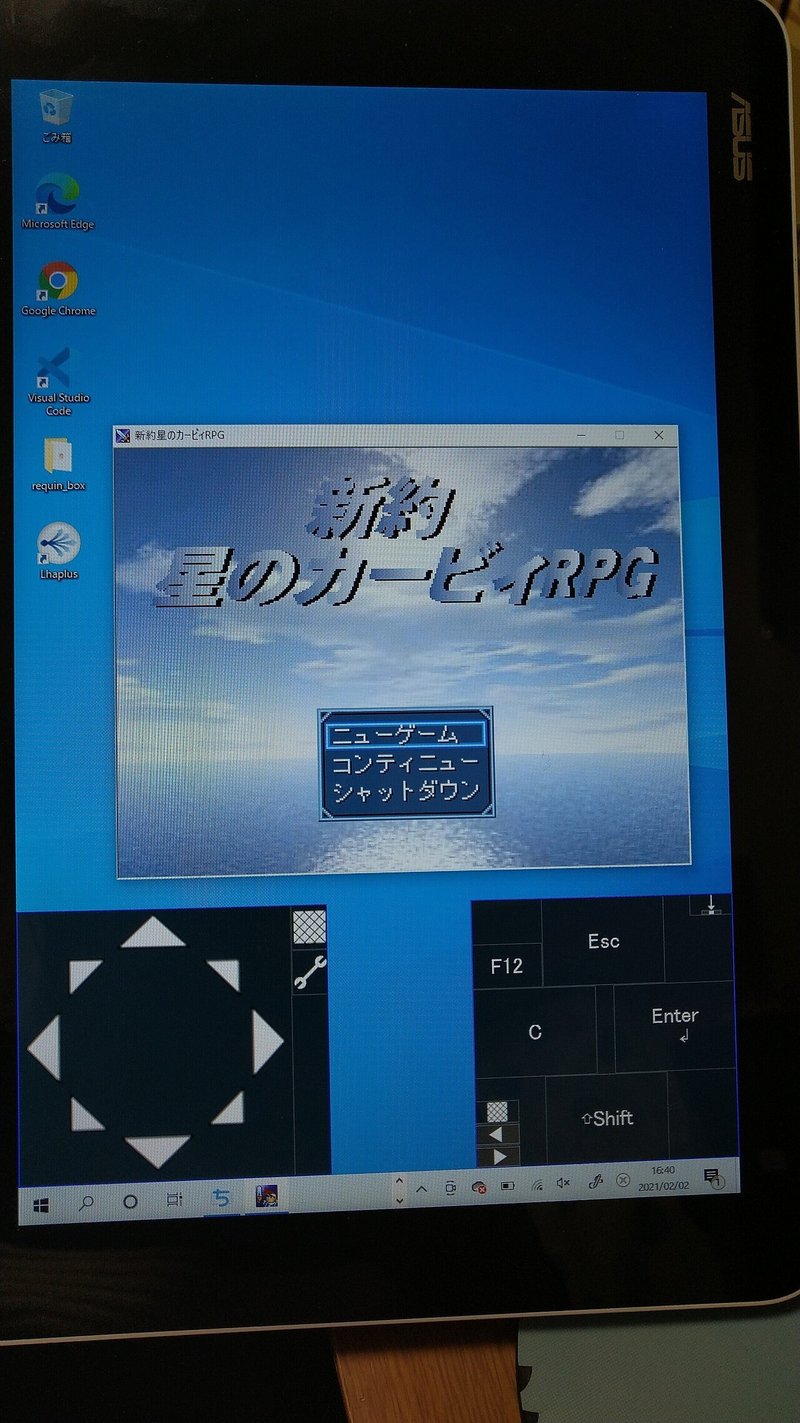Tap the F12 virtual key
This screenshot has height=1423, width=800.
point(506,966)
